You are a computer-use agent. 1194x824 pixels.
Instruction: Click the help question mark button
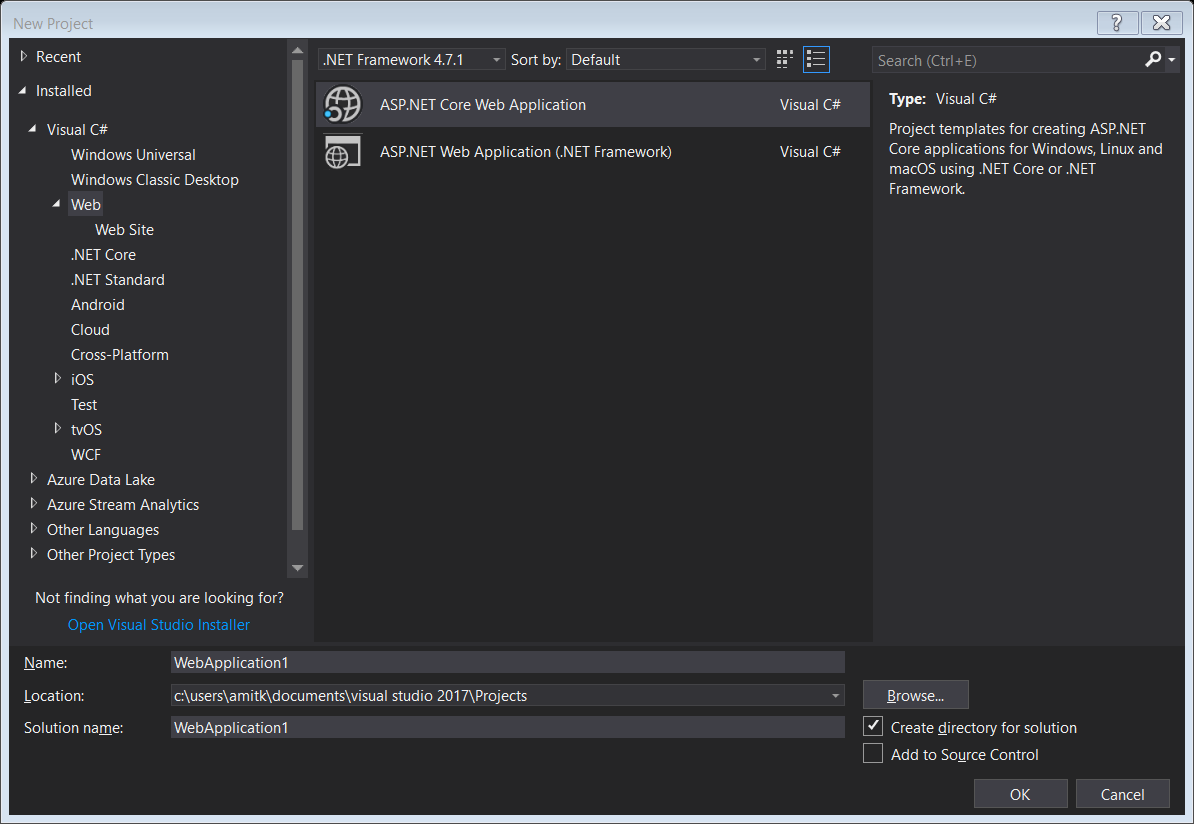tap(1117, 23)
